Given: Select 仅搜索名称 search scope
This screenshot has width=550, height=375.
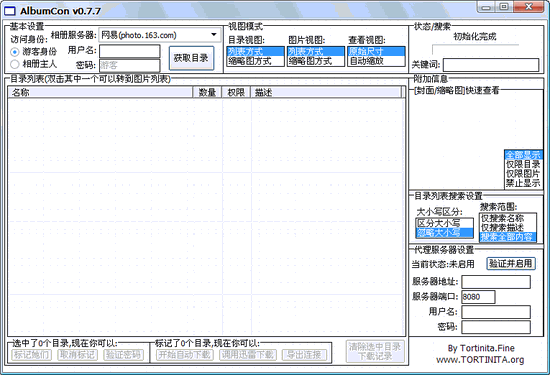Looking at the screenshot, I should point(508,218).
